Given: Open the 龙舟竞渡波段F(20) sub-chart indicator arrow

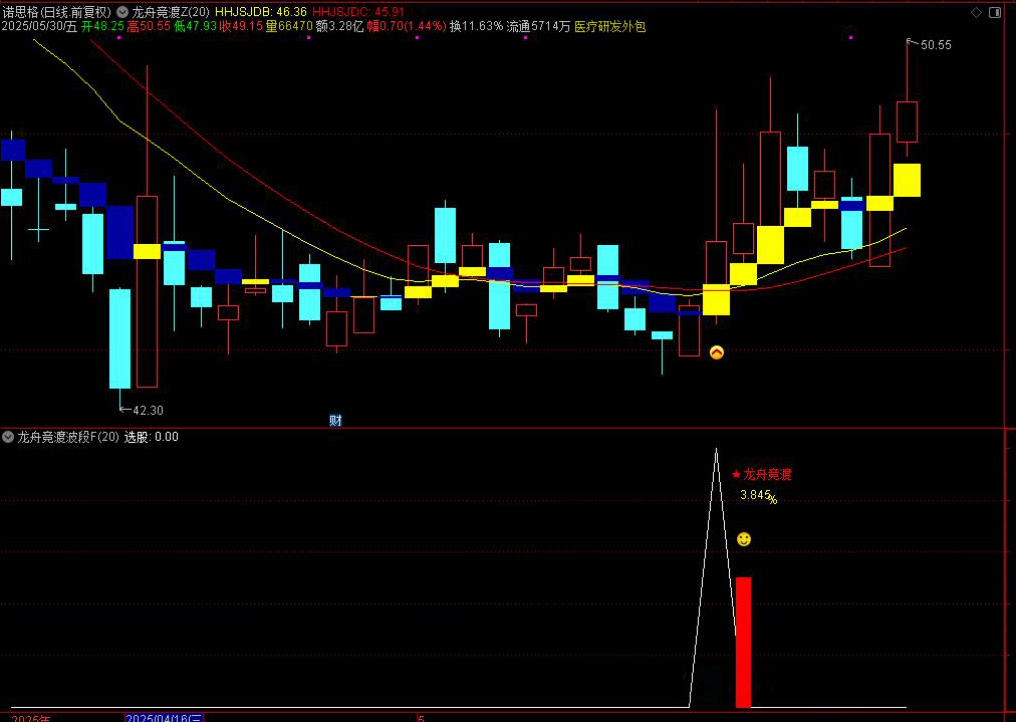Looking at the screenshot, I should pos(8,437).
